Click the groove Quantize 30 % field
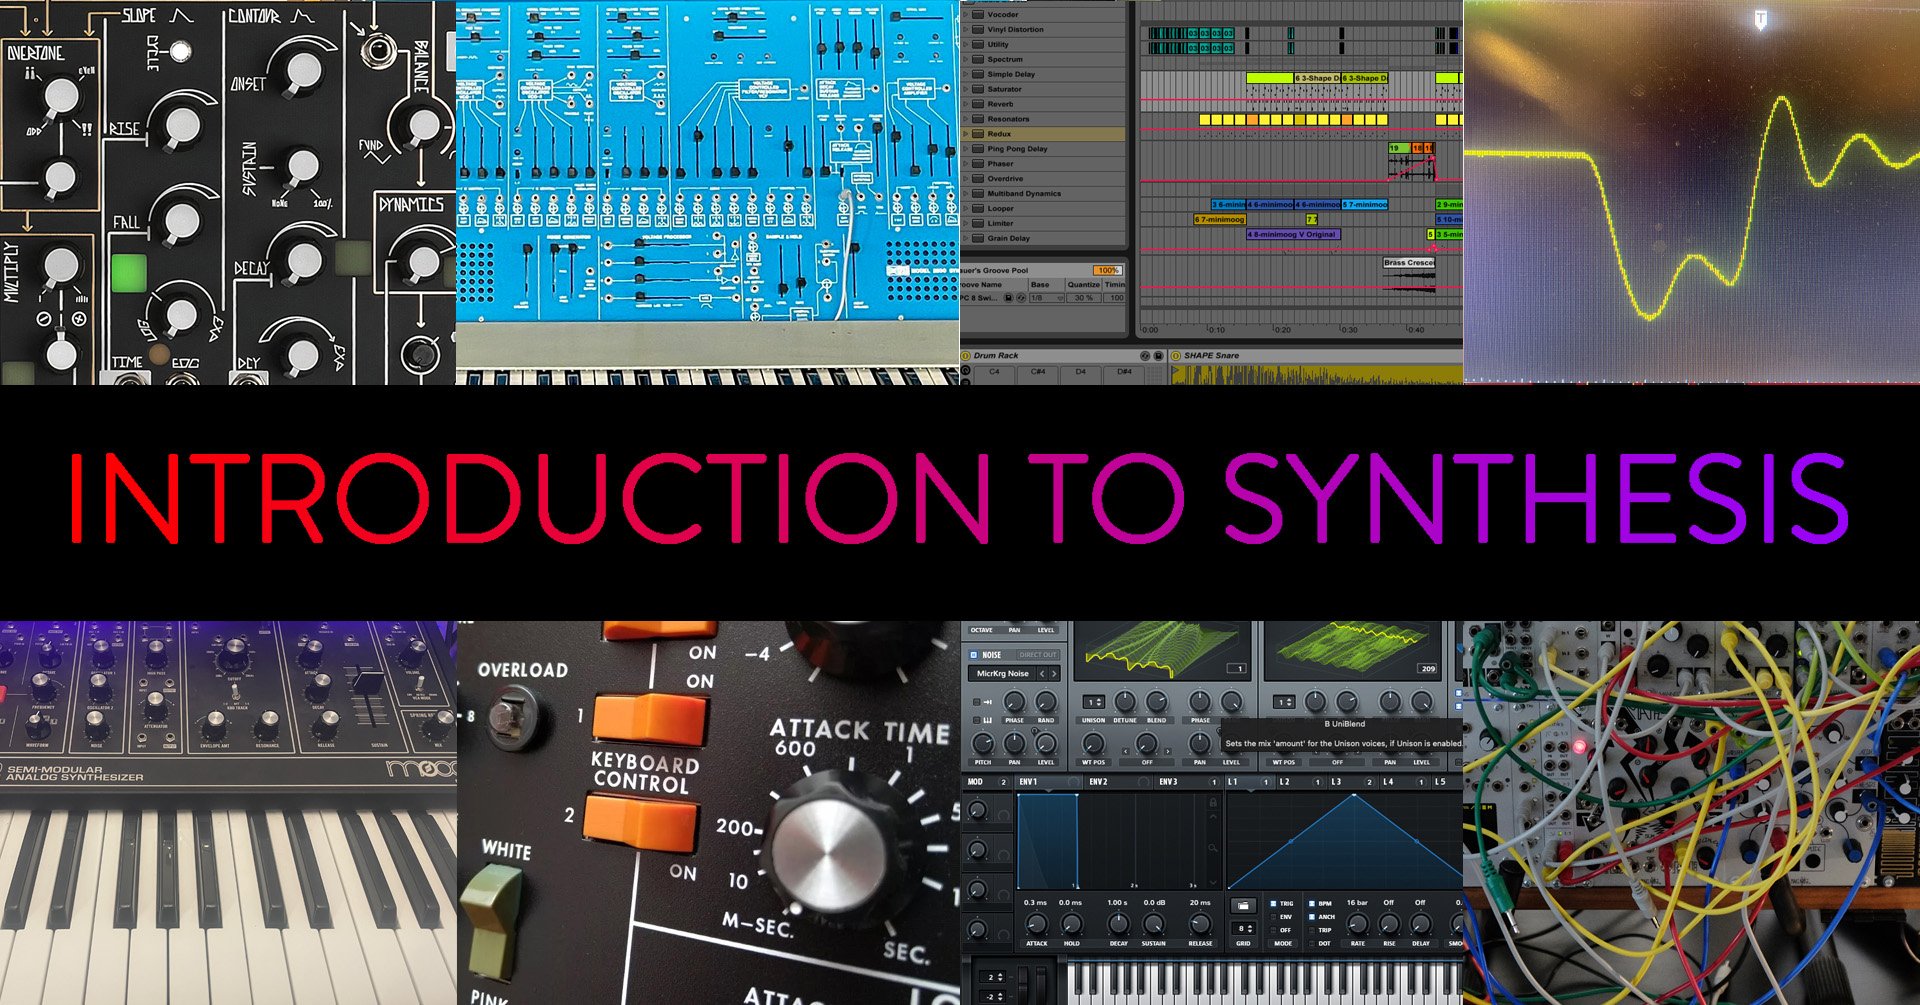 (1083, 298)
